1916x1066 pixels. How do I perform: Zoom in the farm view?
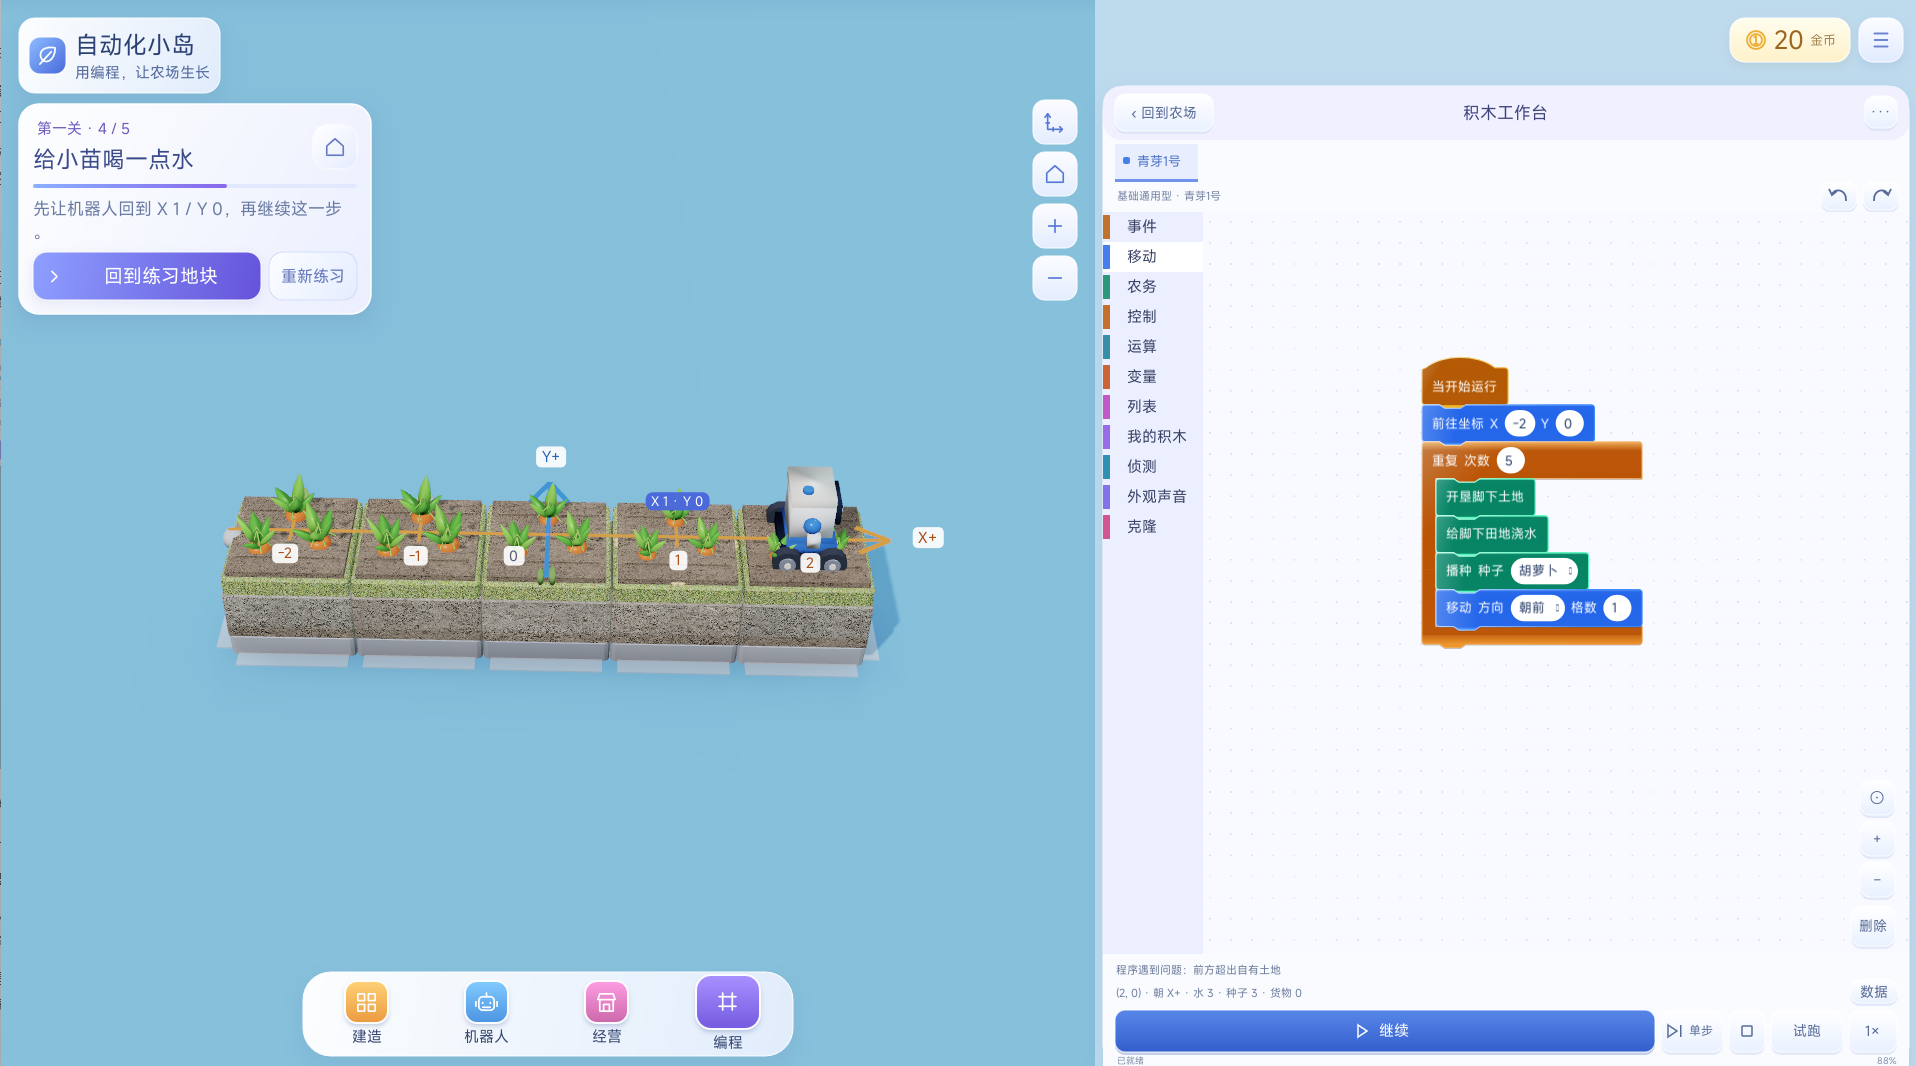(x=1054, y=226)
